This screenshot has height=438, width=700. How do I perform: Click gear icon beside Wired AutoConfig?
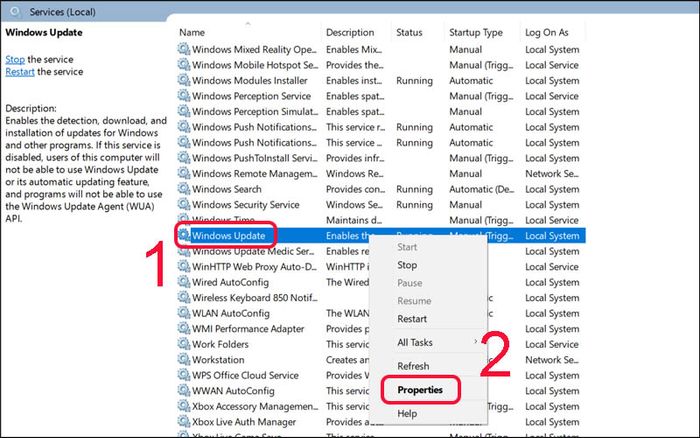click(183, 282)
